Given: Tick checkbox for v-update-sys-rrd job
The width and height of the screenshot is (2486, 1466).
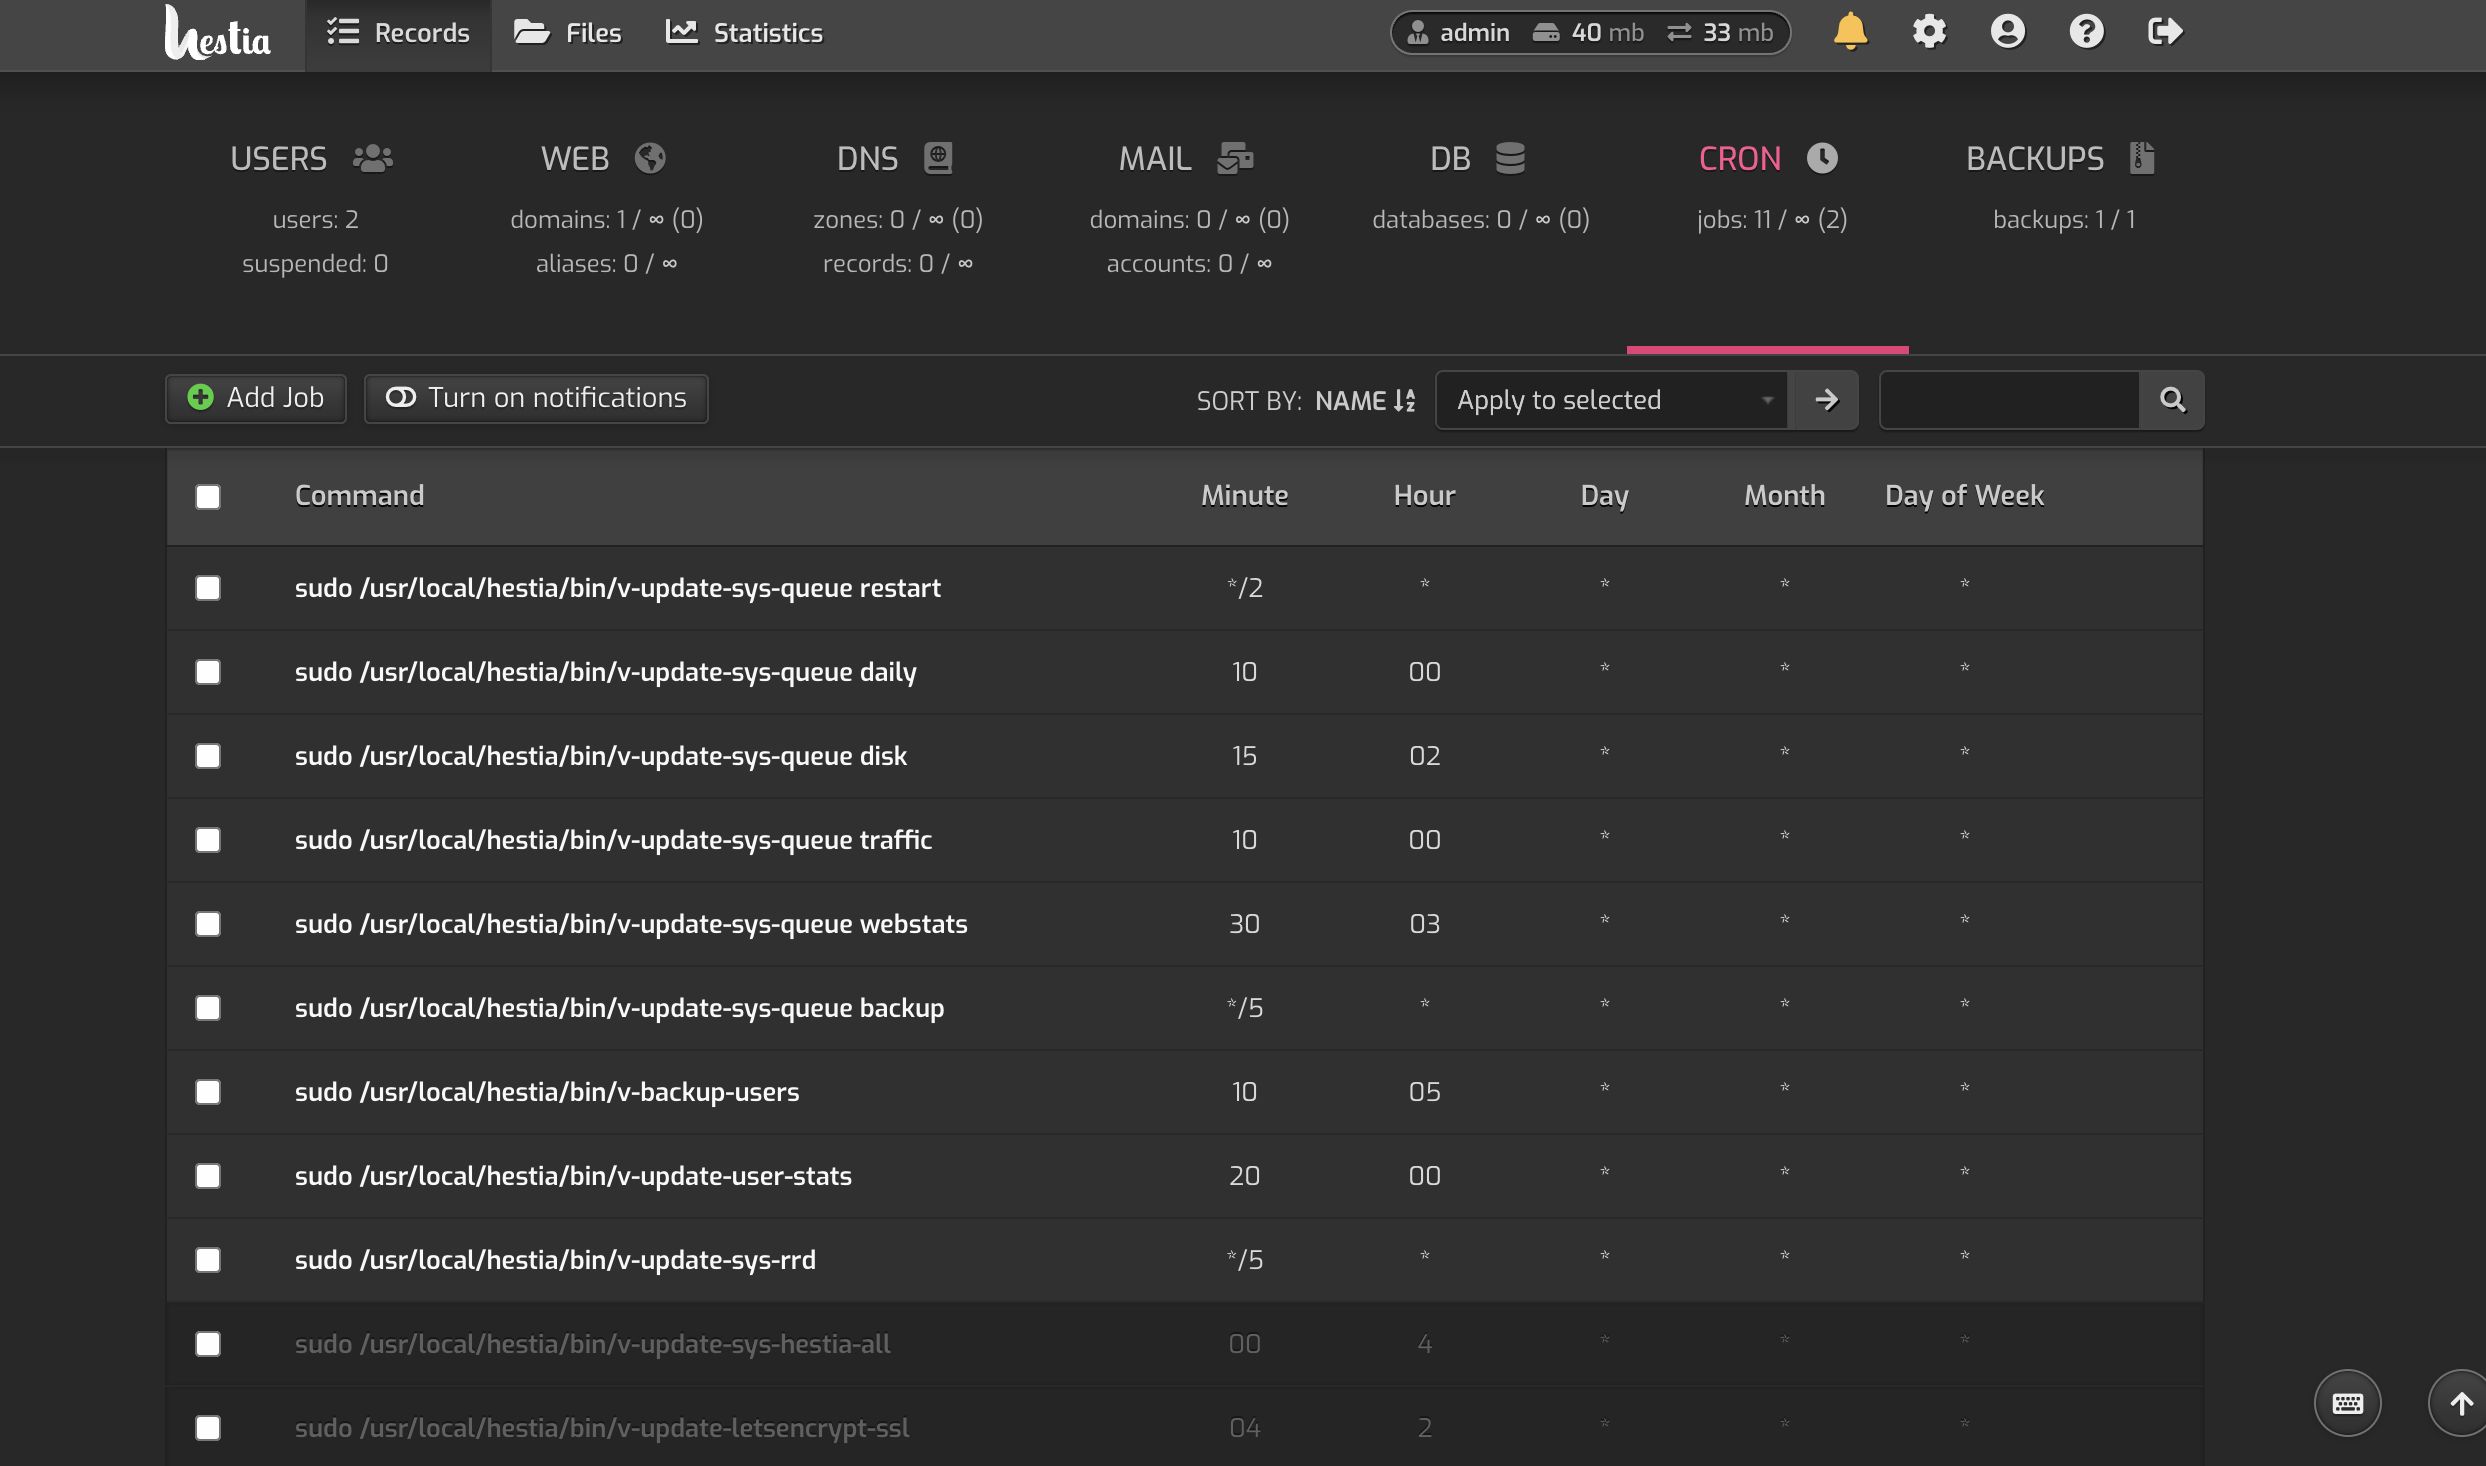Looking at the screenshot, I should [x=208, y=1260].
